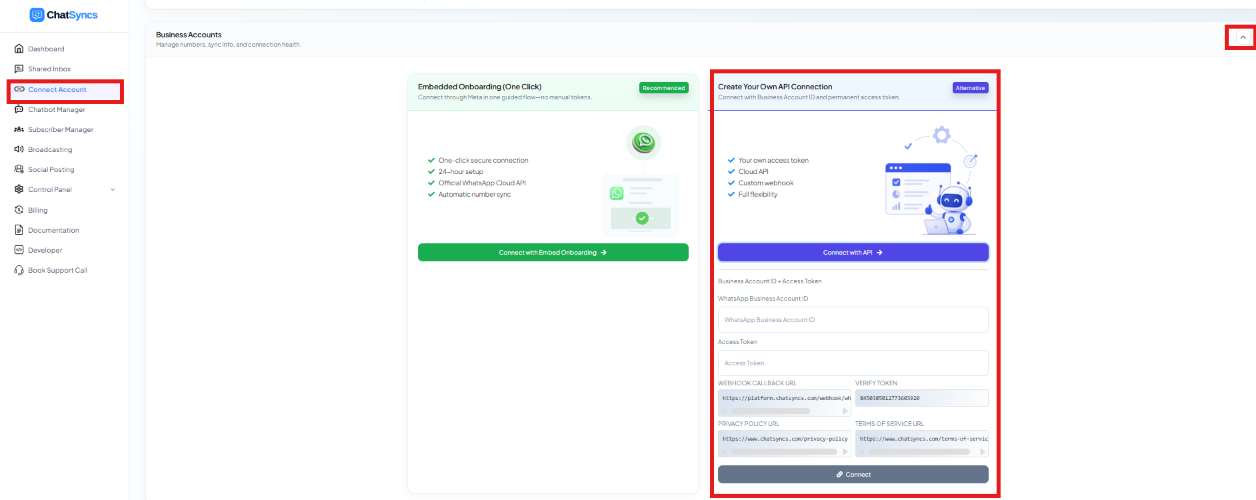Click the Control Panel gear icon
The image size is (1256, 500).
click(x=19, y=189)
